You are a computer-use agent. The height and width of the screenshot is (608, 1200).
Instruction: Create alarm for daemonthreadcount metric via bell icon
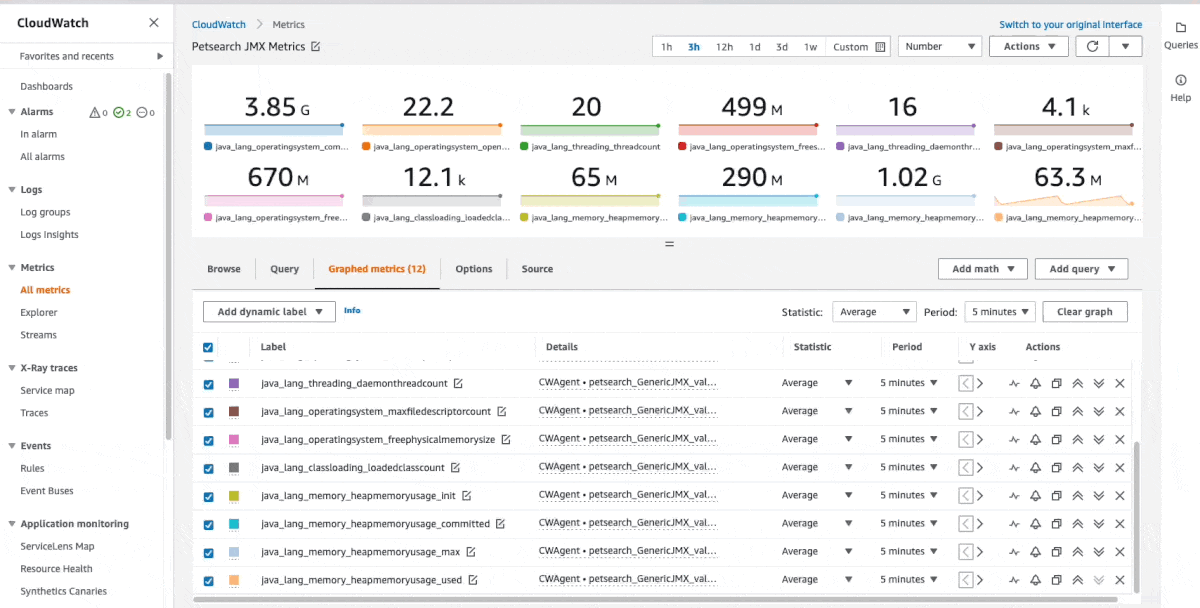(1035, 383)
